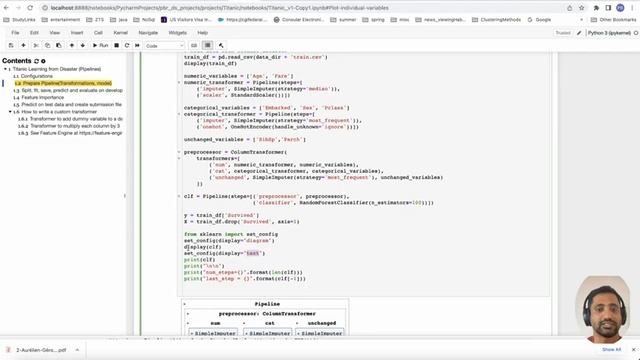Viewport: 640px width, 360px height.
Task: Bookmark this page with the star icon
Action: point(582,8)
